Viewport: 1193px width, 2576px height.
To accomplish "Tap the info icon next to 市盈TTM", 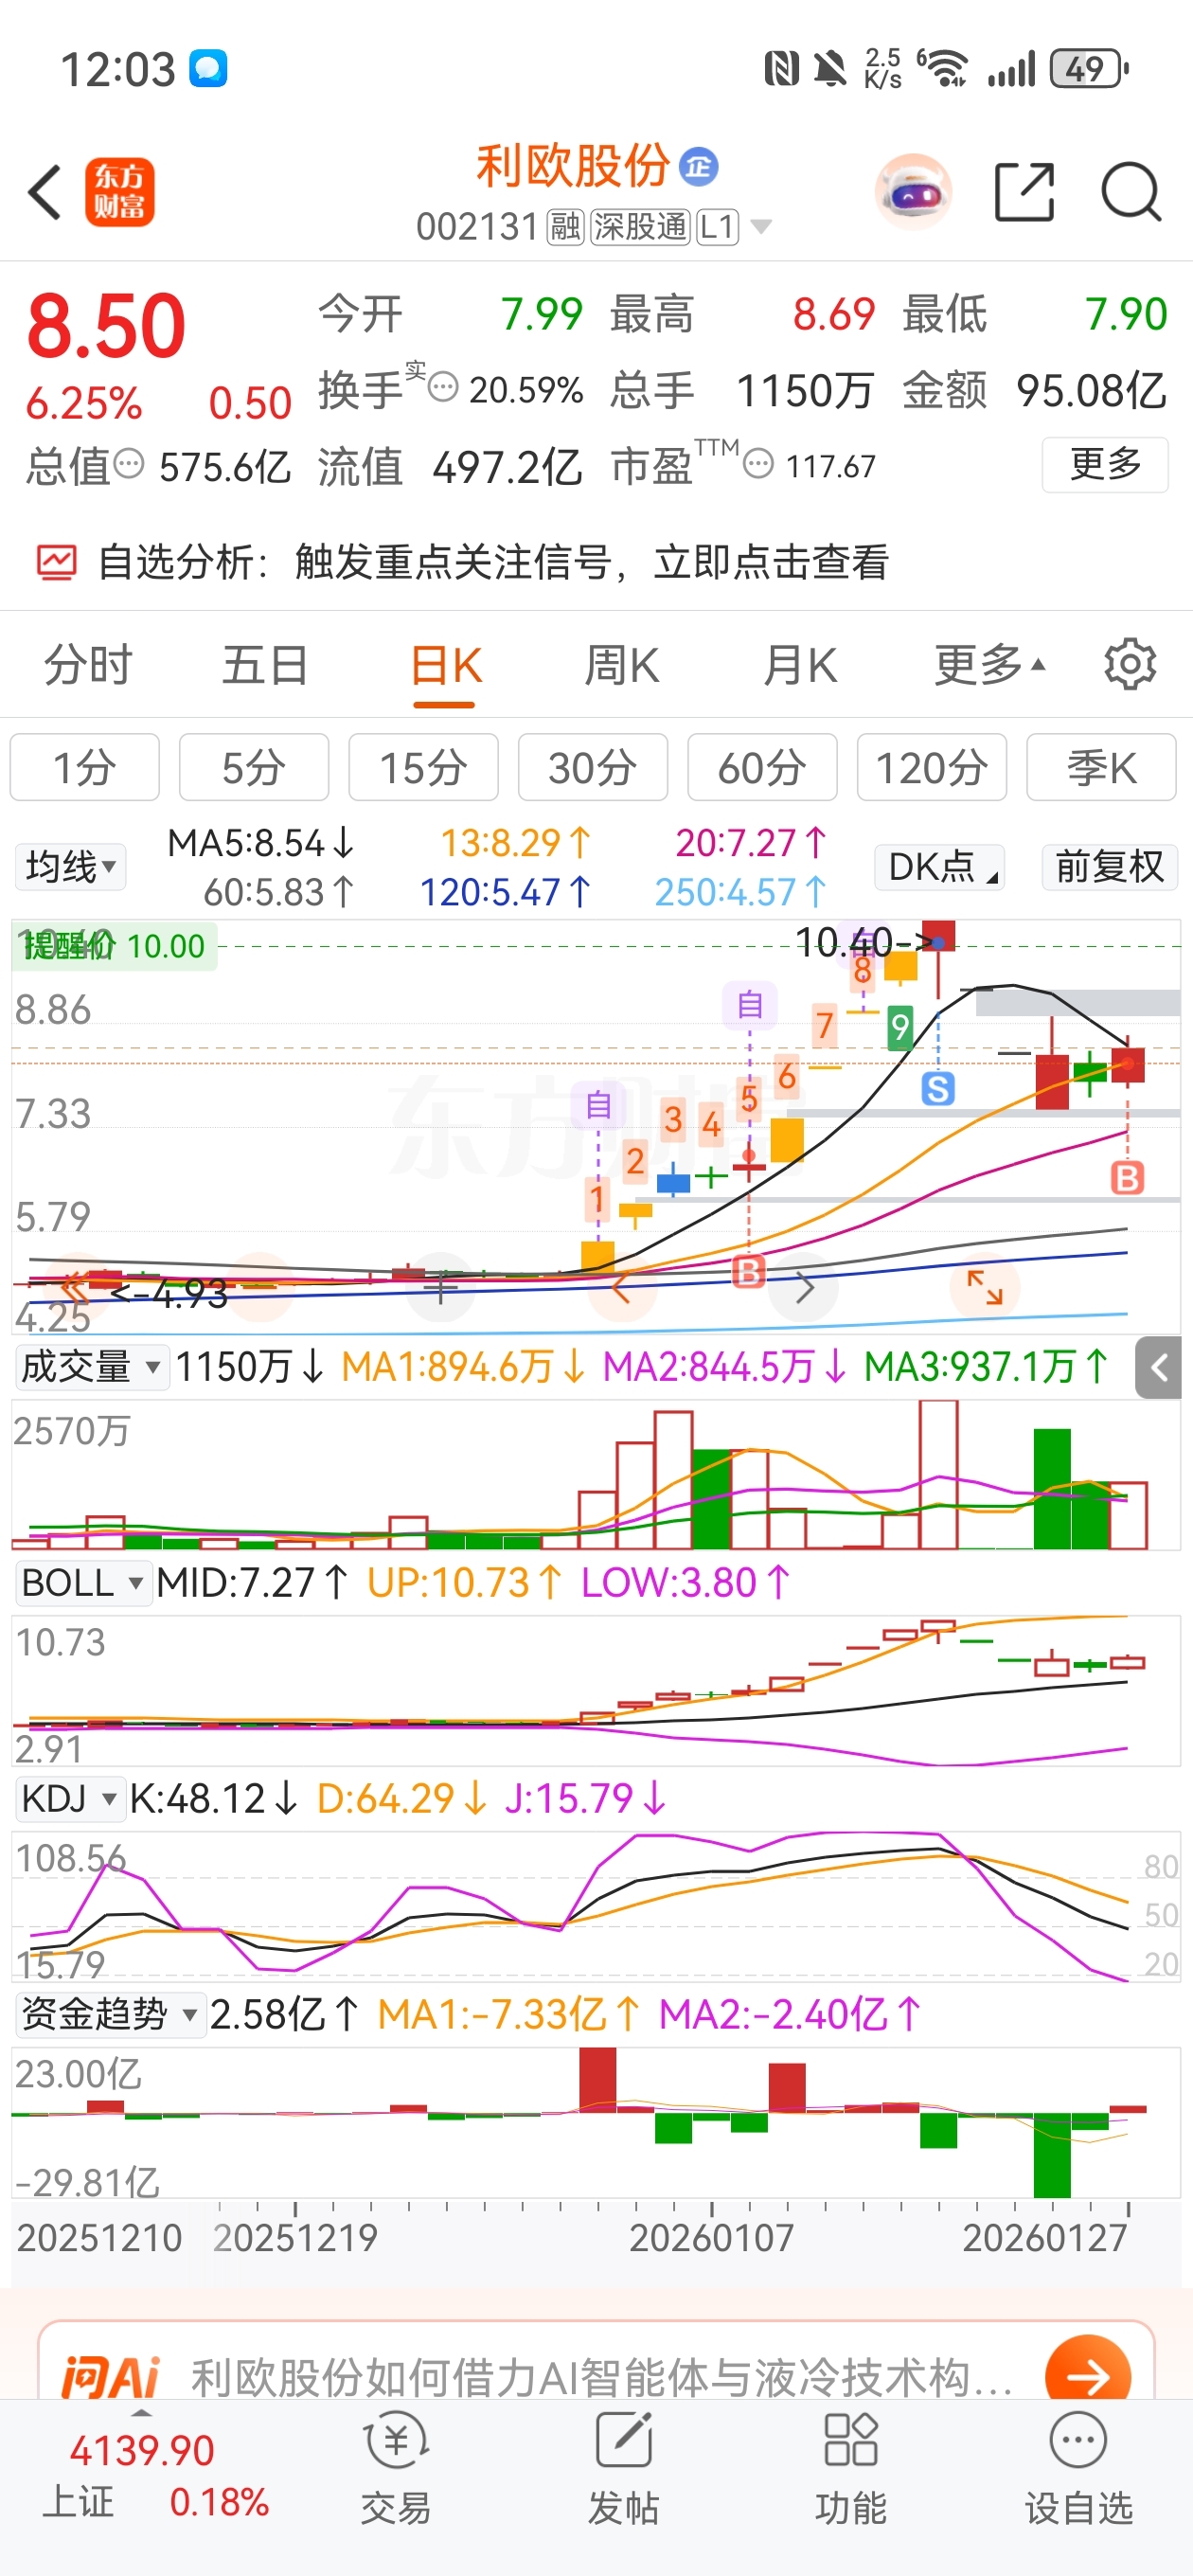I will tap(759, 464).
